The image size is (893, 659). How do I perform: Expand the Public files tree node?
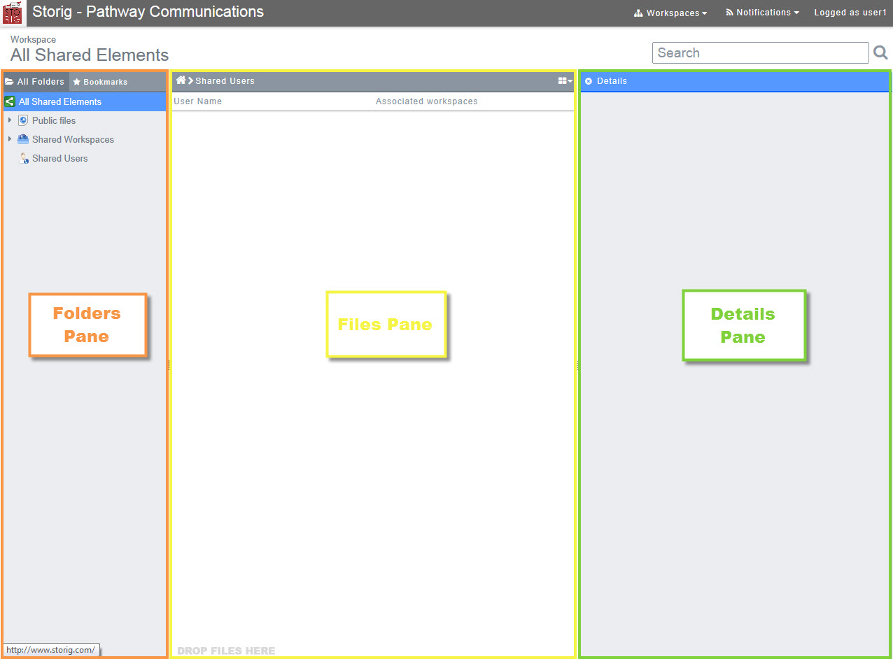pos(10,121)
